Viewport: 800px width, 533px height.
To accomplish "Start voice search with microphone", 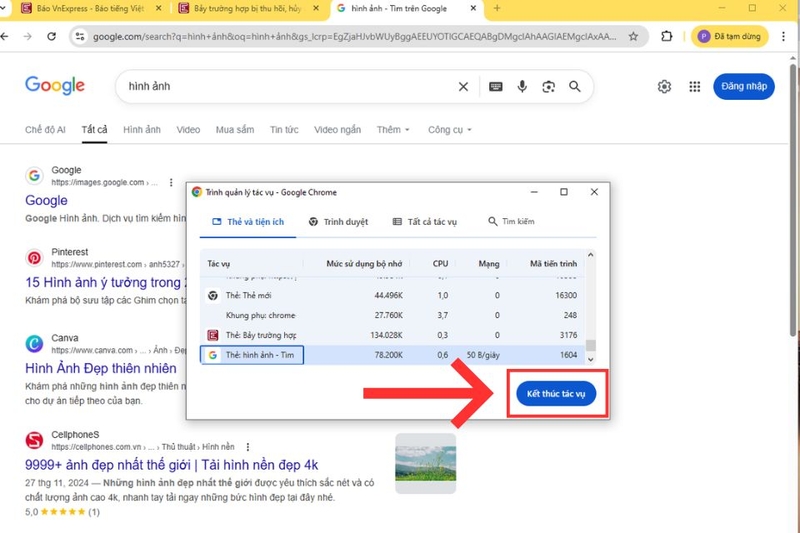I will coord(522,86).
